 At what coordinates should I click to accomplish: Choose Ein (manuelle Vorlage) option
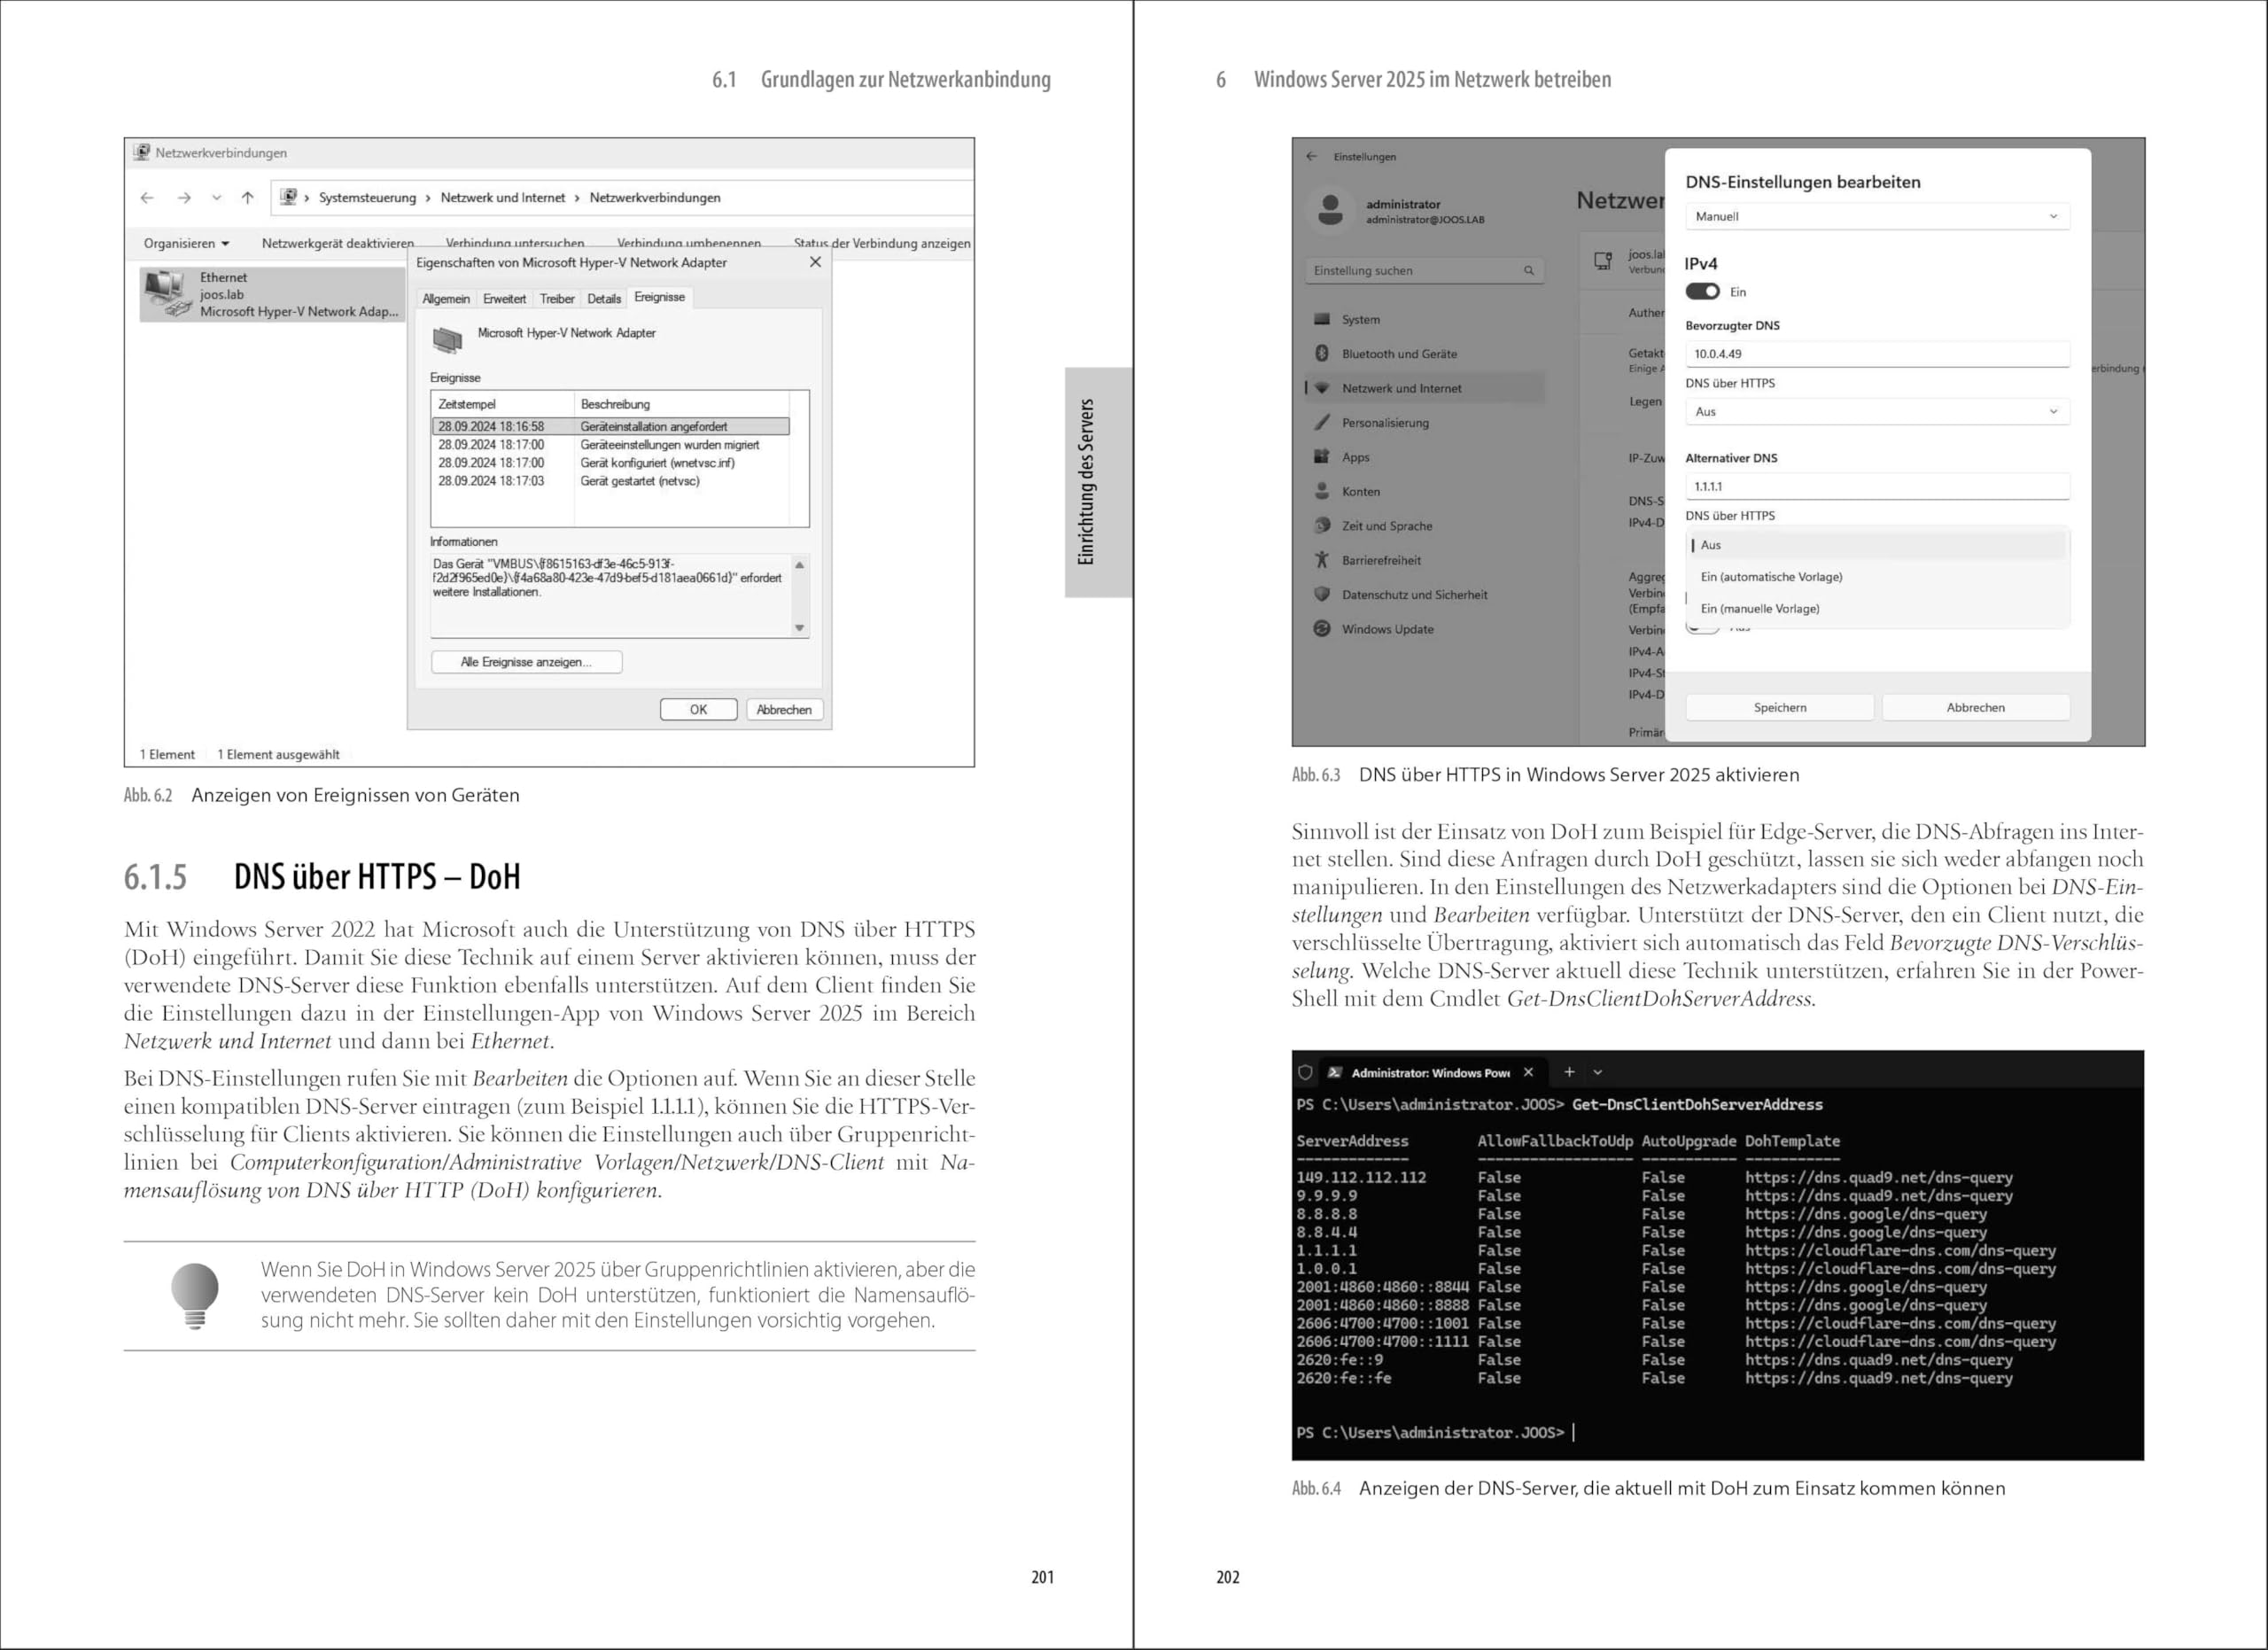tap(1877, 608)
